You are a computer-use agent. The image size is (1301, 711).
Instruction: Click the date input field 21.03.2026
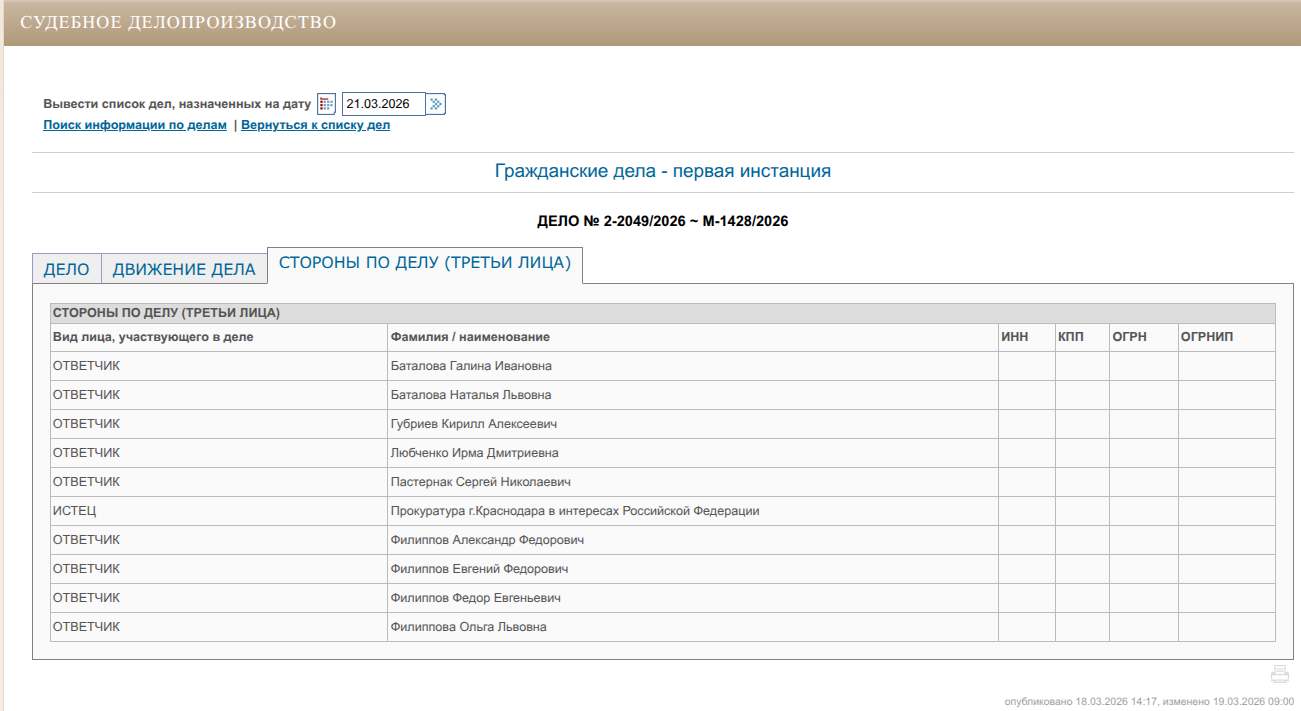pyautogui.click(x=383, y=104)
